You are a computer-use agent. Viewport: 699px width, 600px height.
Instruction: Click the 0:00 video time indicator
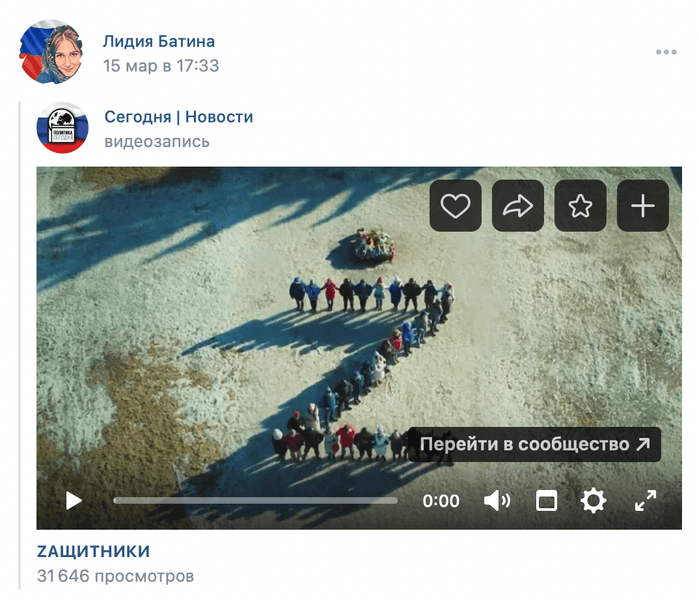[x=441, y=501]
